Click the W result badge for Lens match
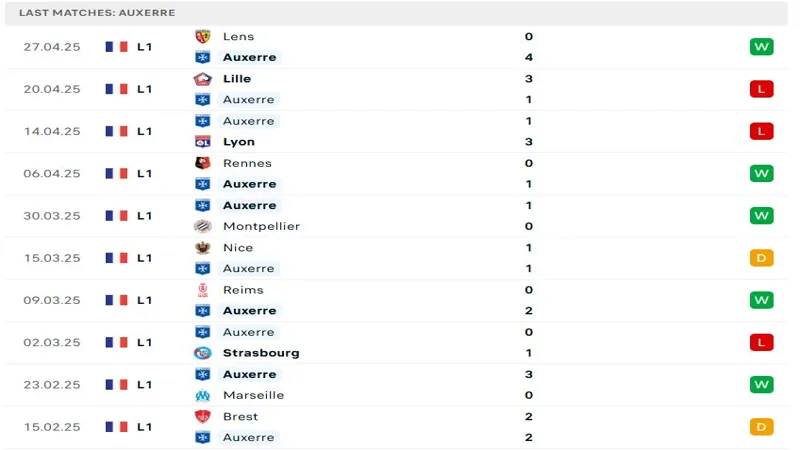This screenshot has height=450, width=800. (x=762, y=47)
